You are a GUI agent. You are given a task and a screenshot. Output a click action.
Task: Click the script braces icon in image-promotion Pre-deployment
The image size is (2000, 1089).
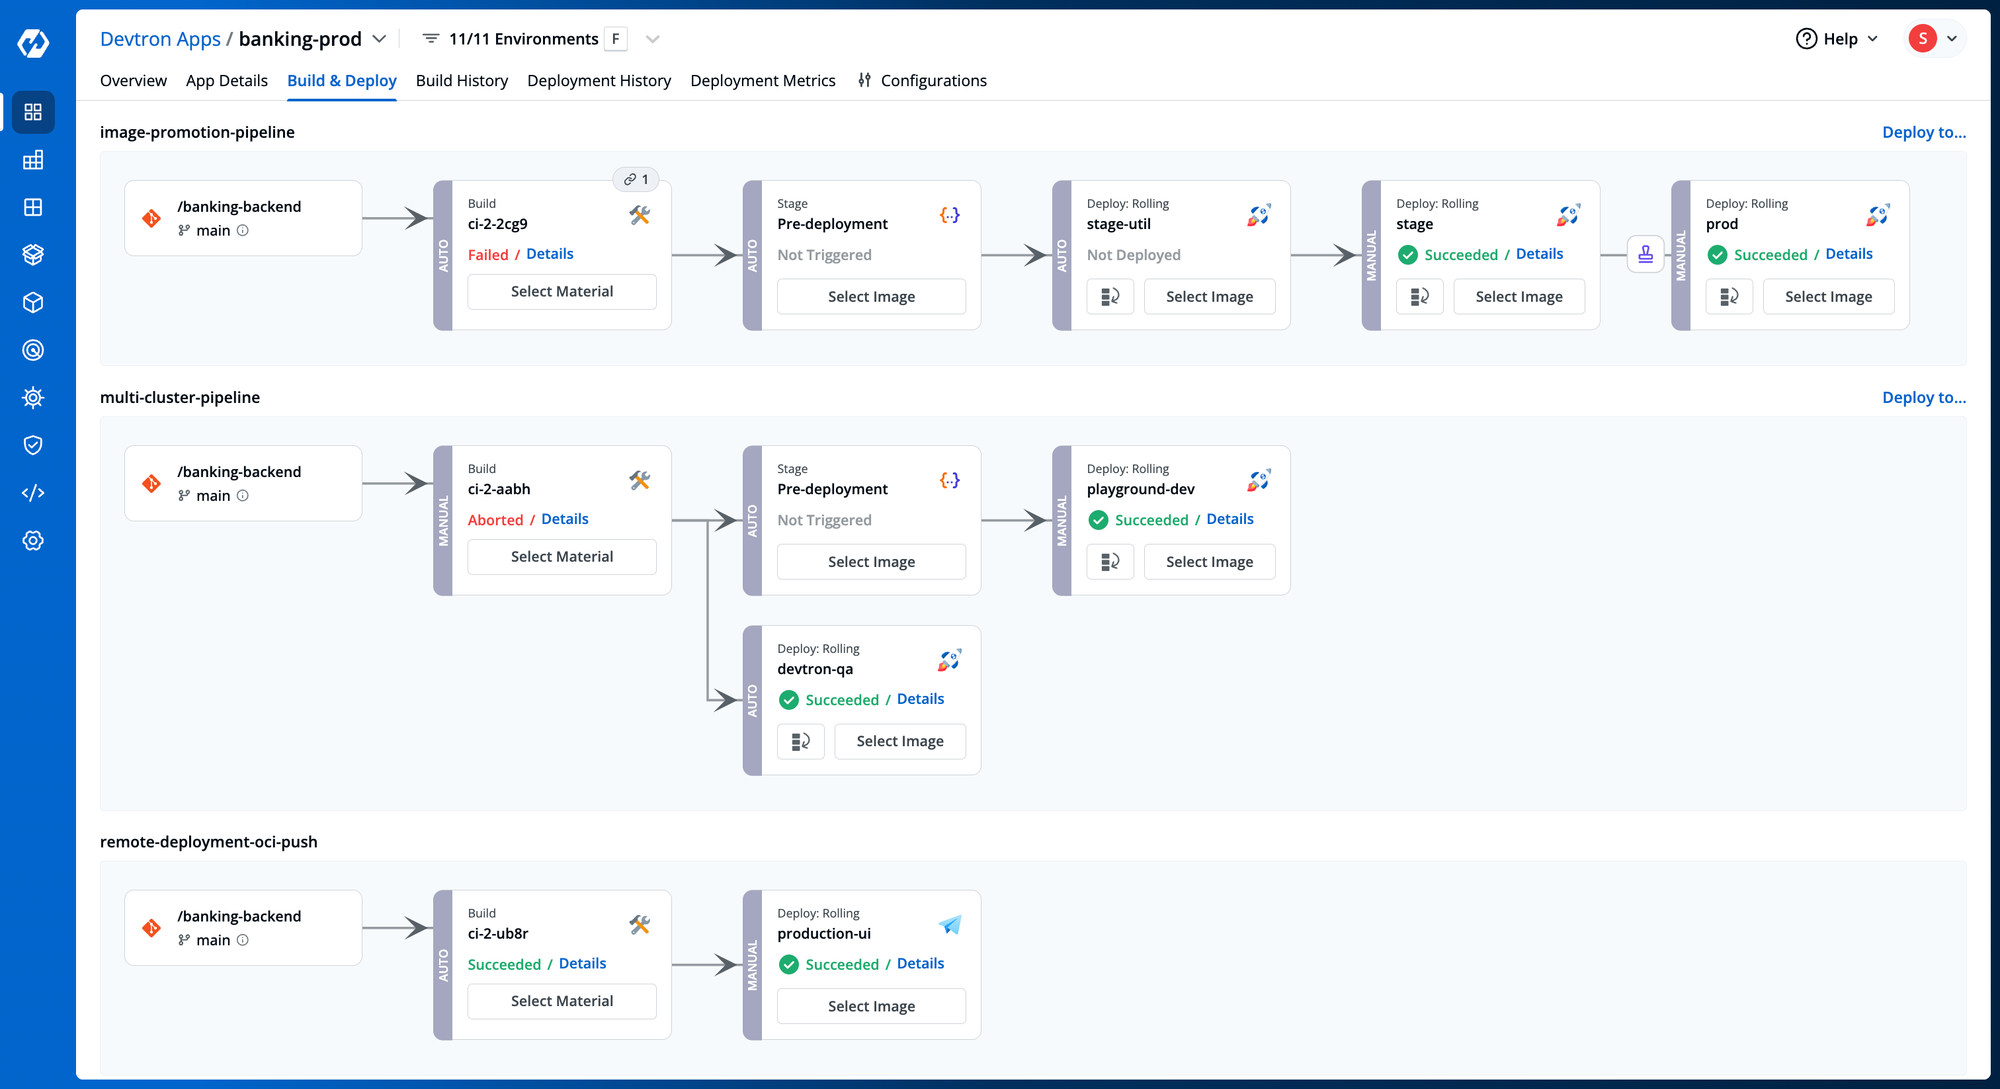tap(950, 215)
